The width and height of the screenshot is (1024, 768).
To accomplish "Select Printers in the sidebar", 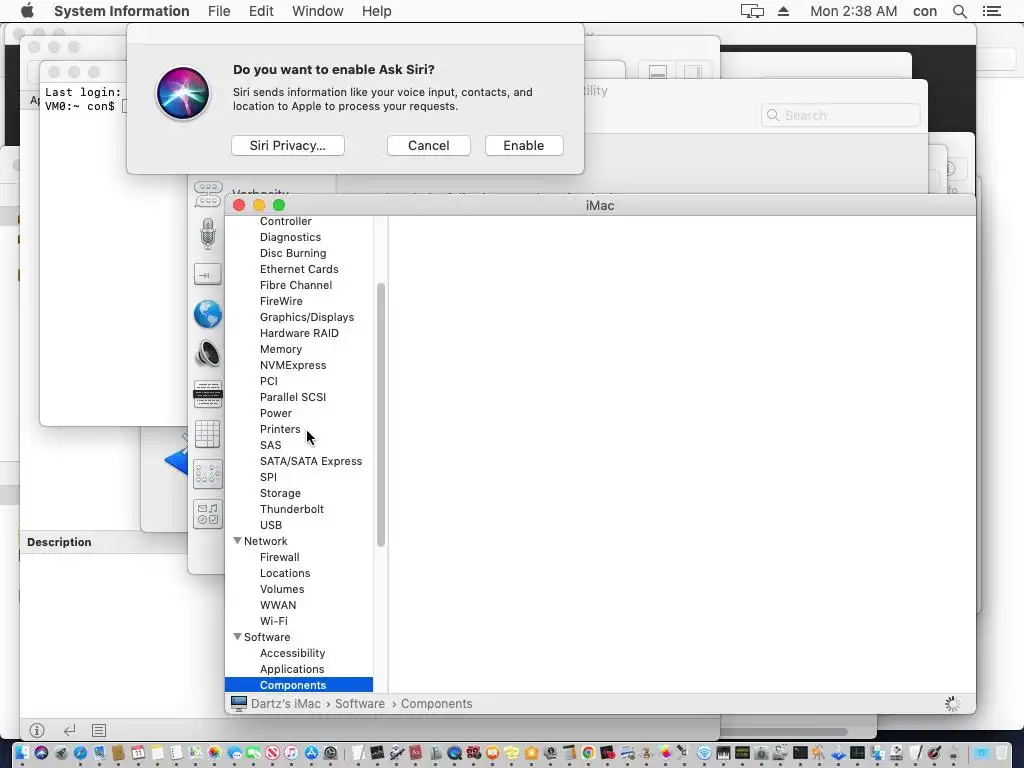I will [x=280, y=429].
